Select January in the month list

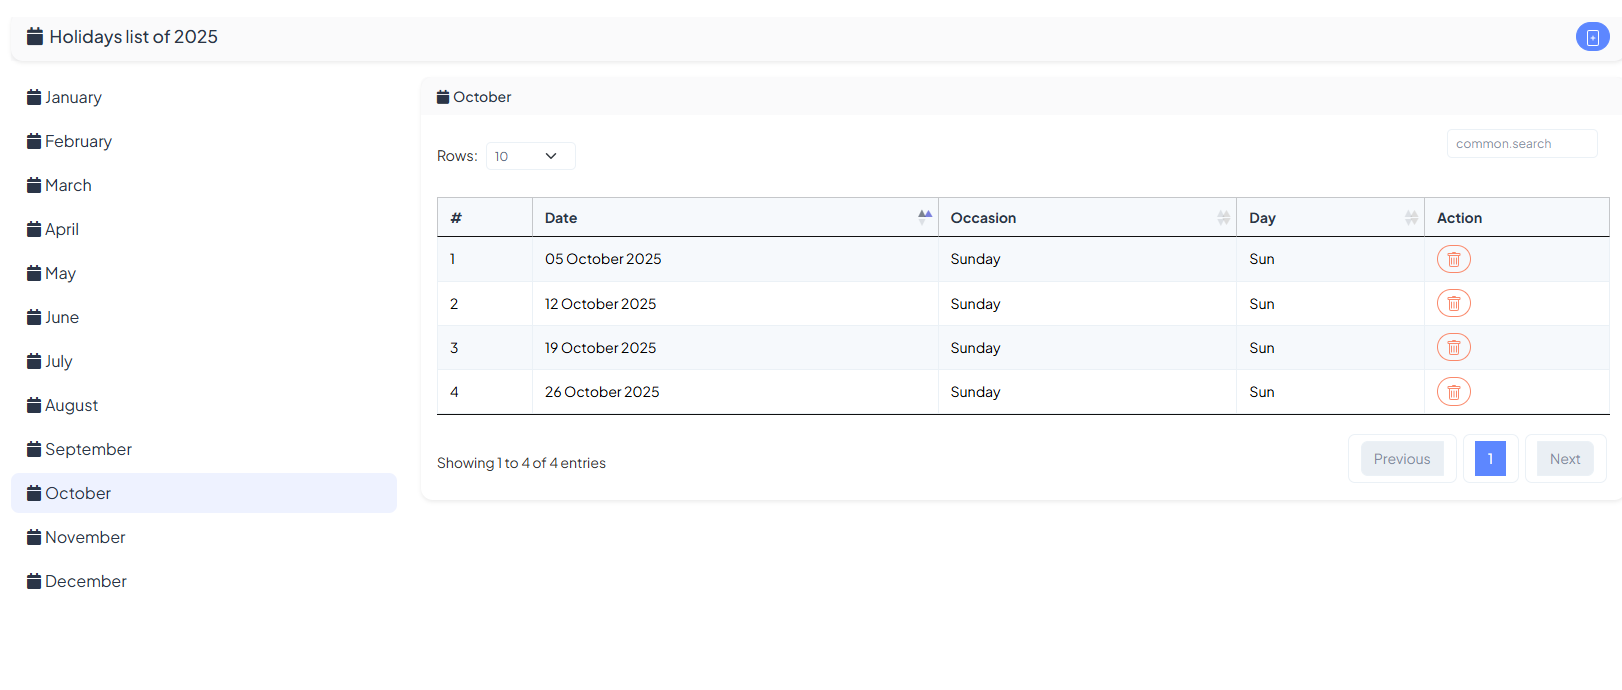click(73, 98)
